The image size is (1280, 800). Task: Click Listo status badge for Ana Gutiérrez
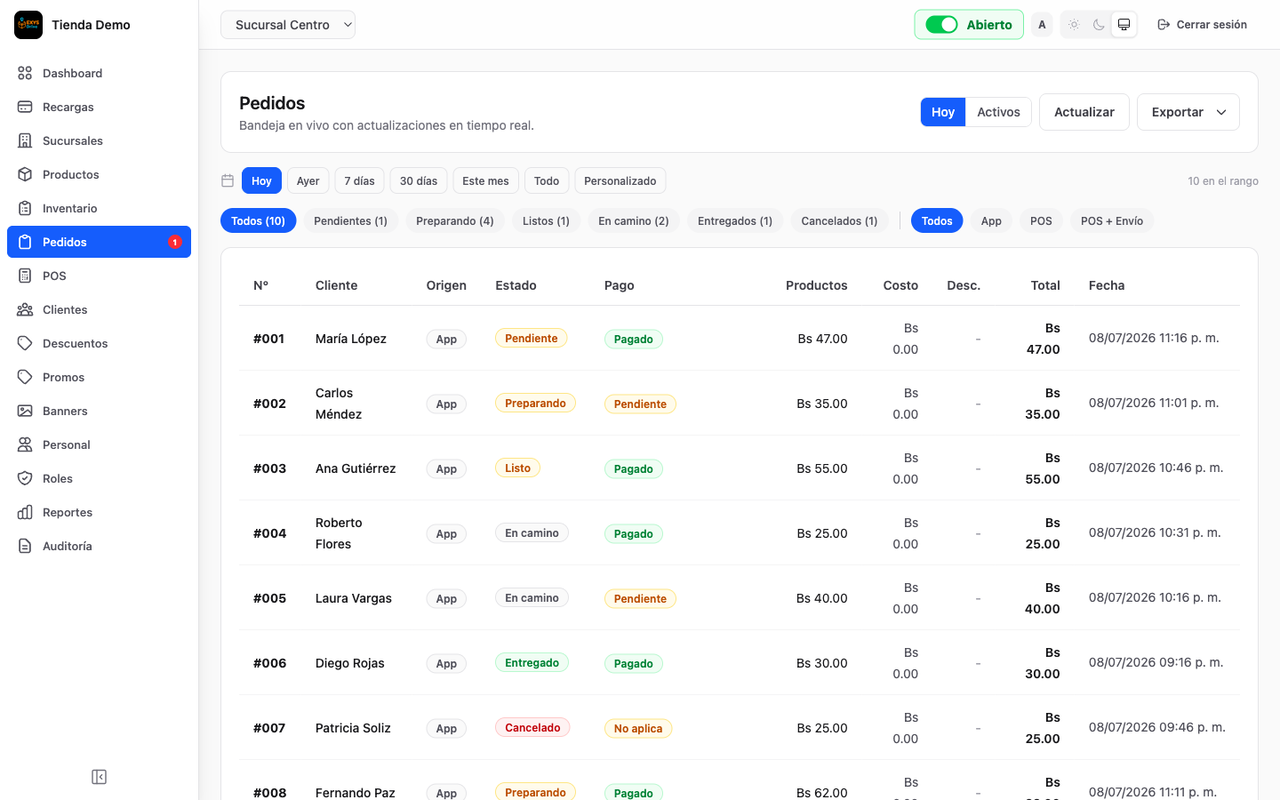[x=518, y=468]
